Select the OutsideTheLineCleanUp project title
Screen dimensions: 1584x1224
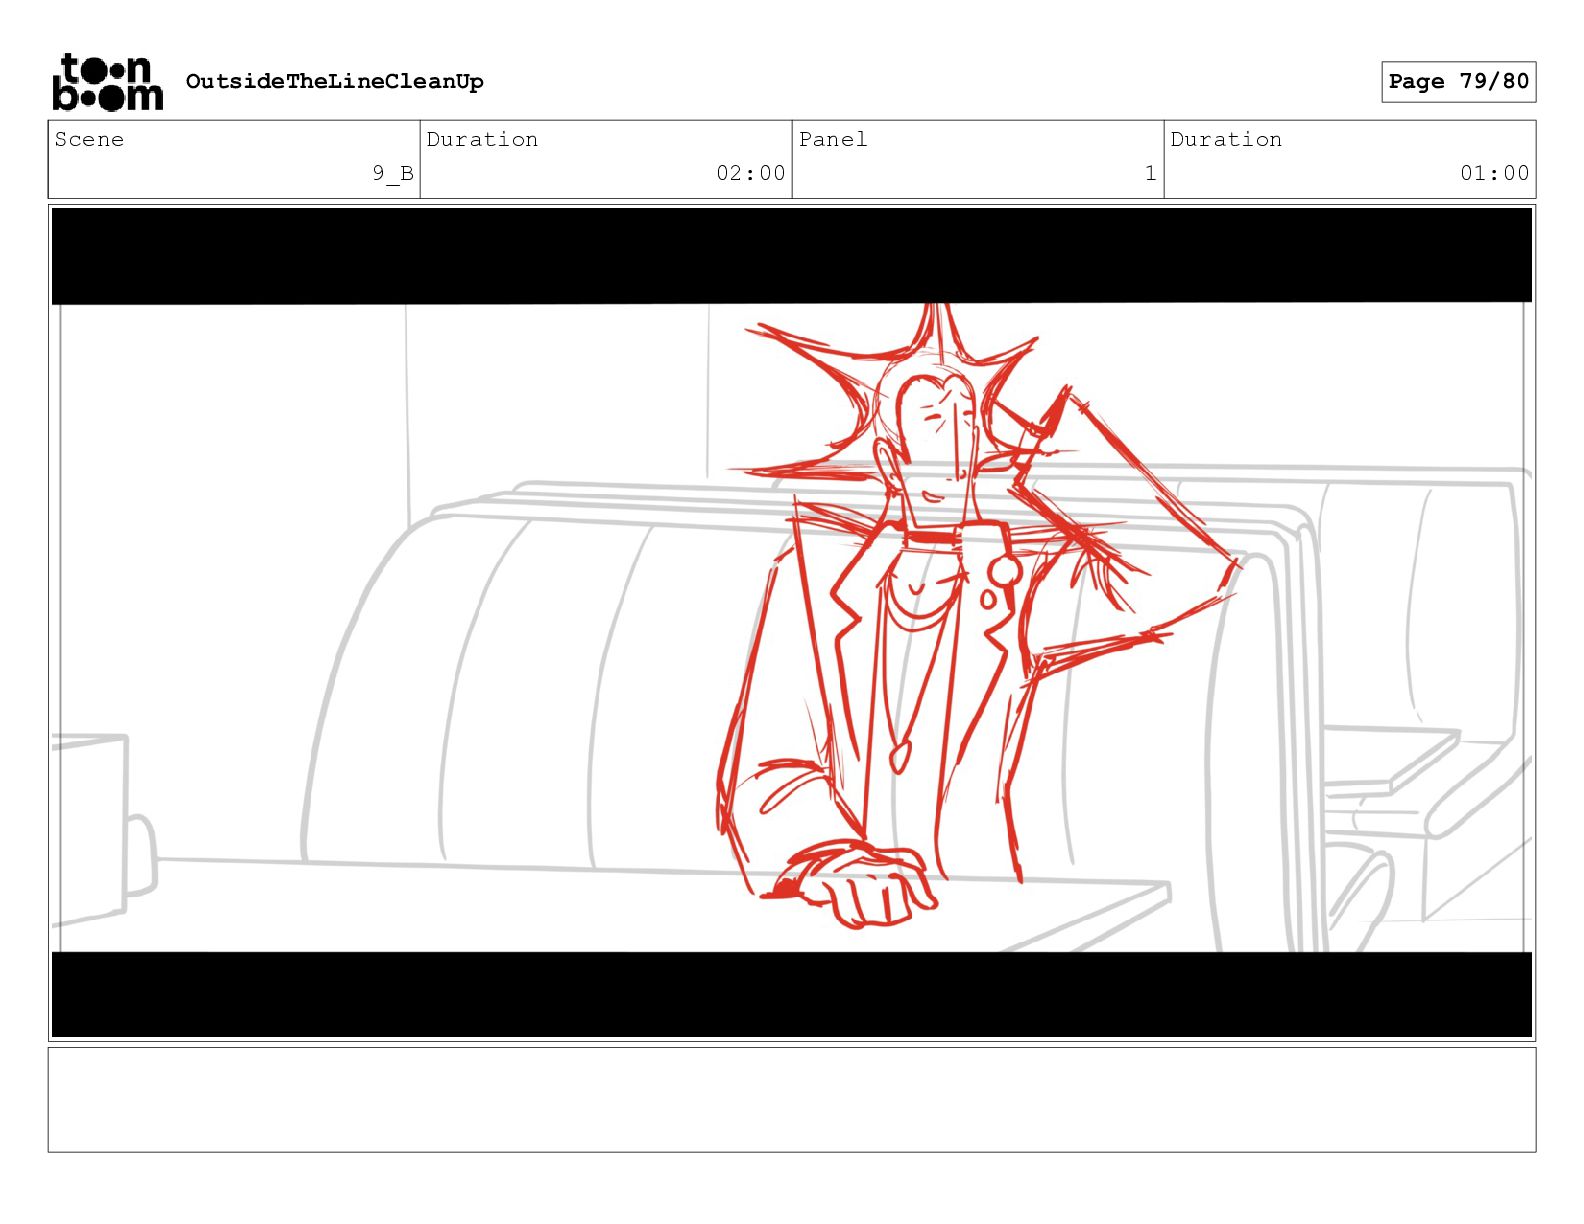(x=334, y=82)
